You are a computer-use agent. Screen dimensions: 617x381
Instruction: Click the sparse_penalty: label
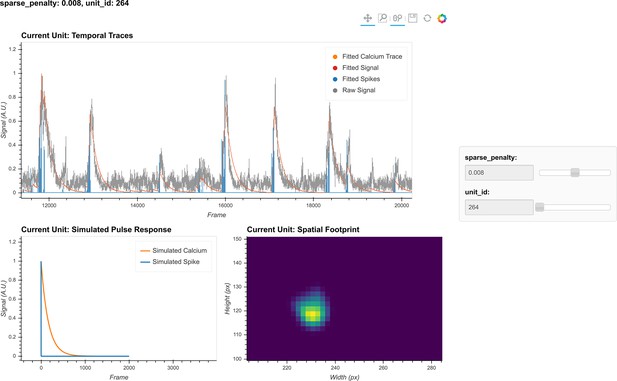click(x=491, y=157)
